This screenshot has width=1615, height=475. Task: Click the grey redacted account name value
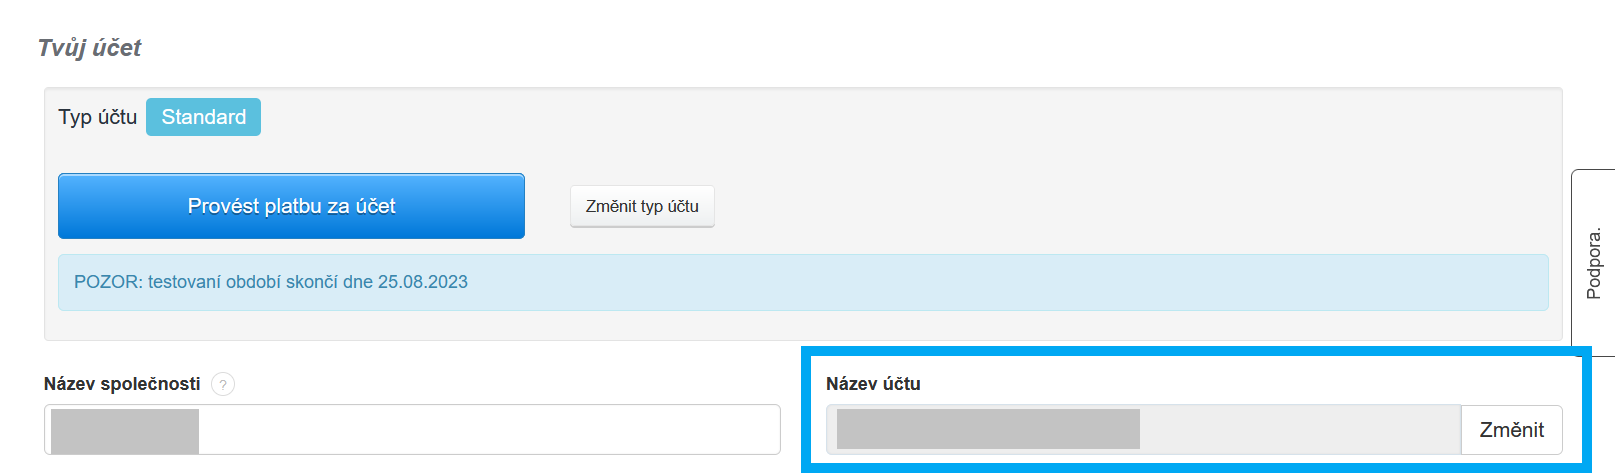988,429
